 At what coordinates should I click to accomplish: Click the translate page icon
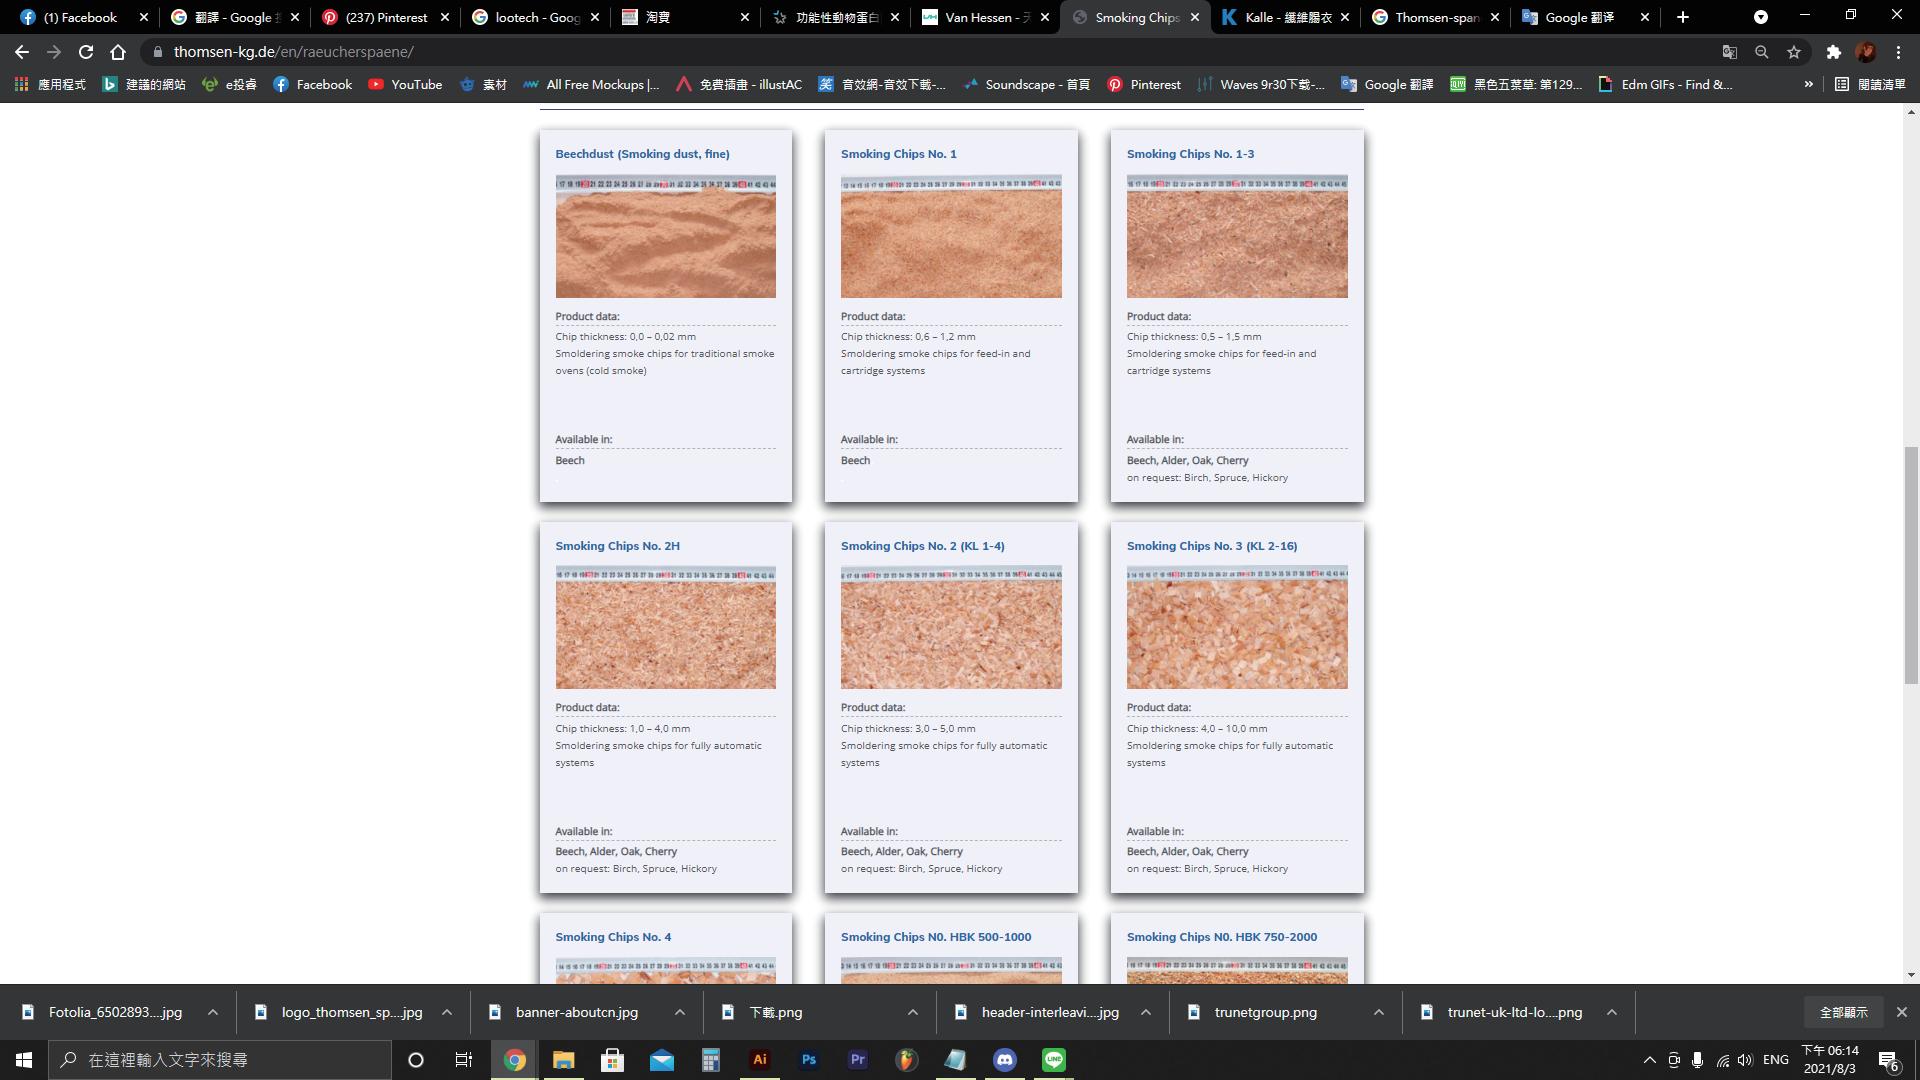[x=1729, y=52]
